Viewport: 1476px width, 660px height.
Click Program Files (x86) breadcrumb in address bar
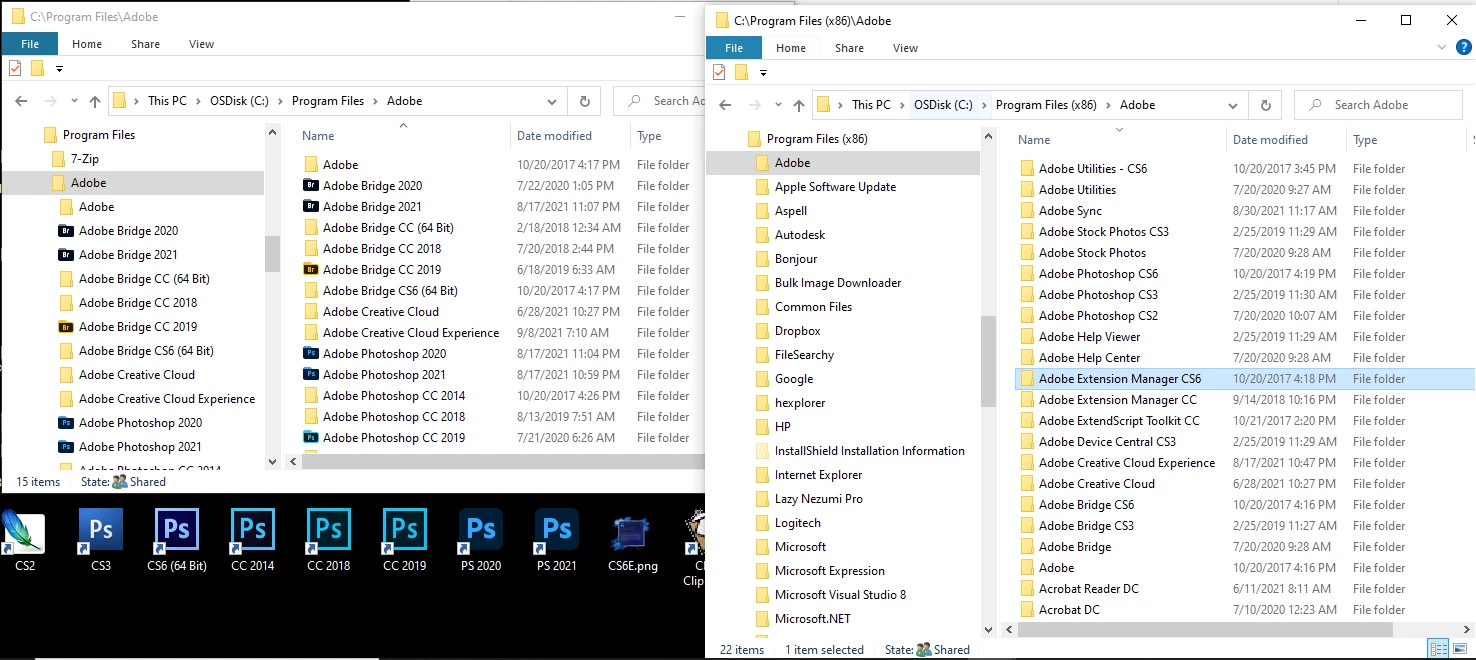coord(1046,105)
